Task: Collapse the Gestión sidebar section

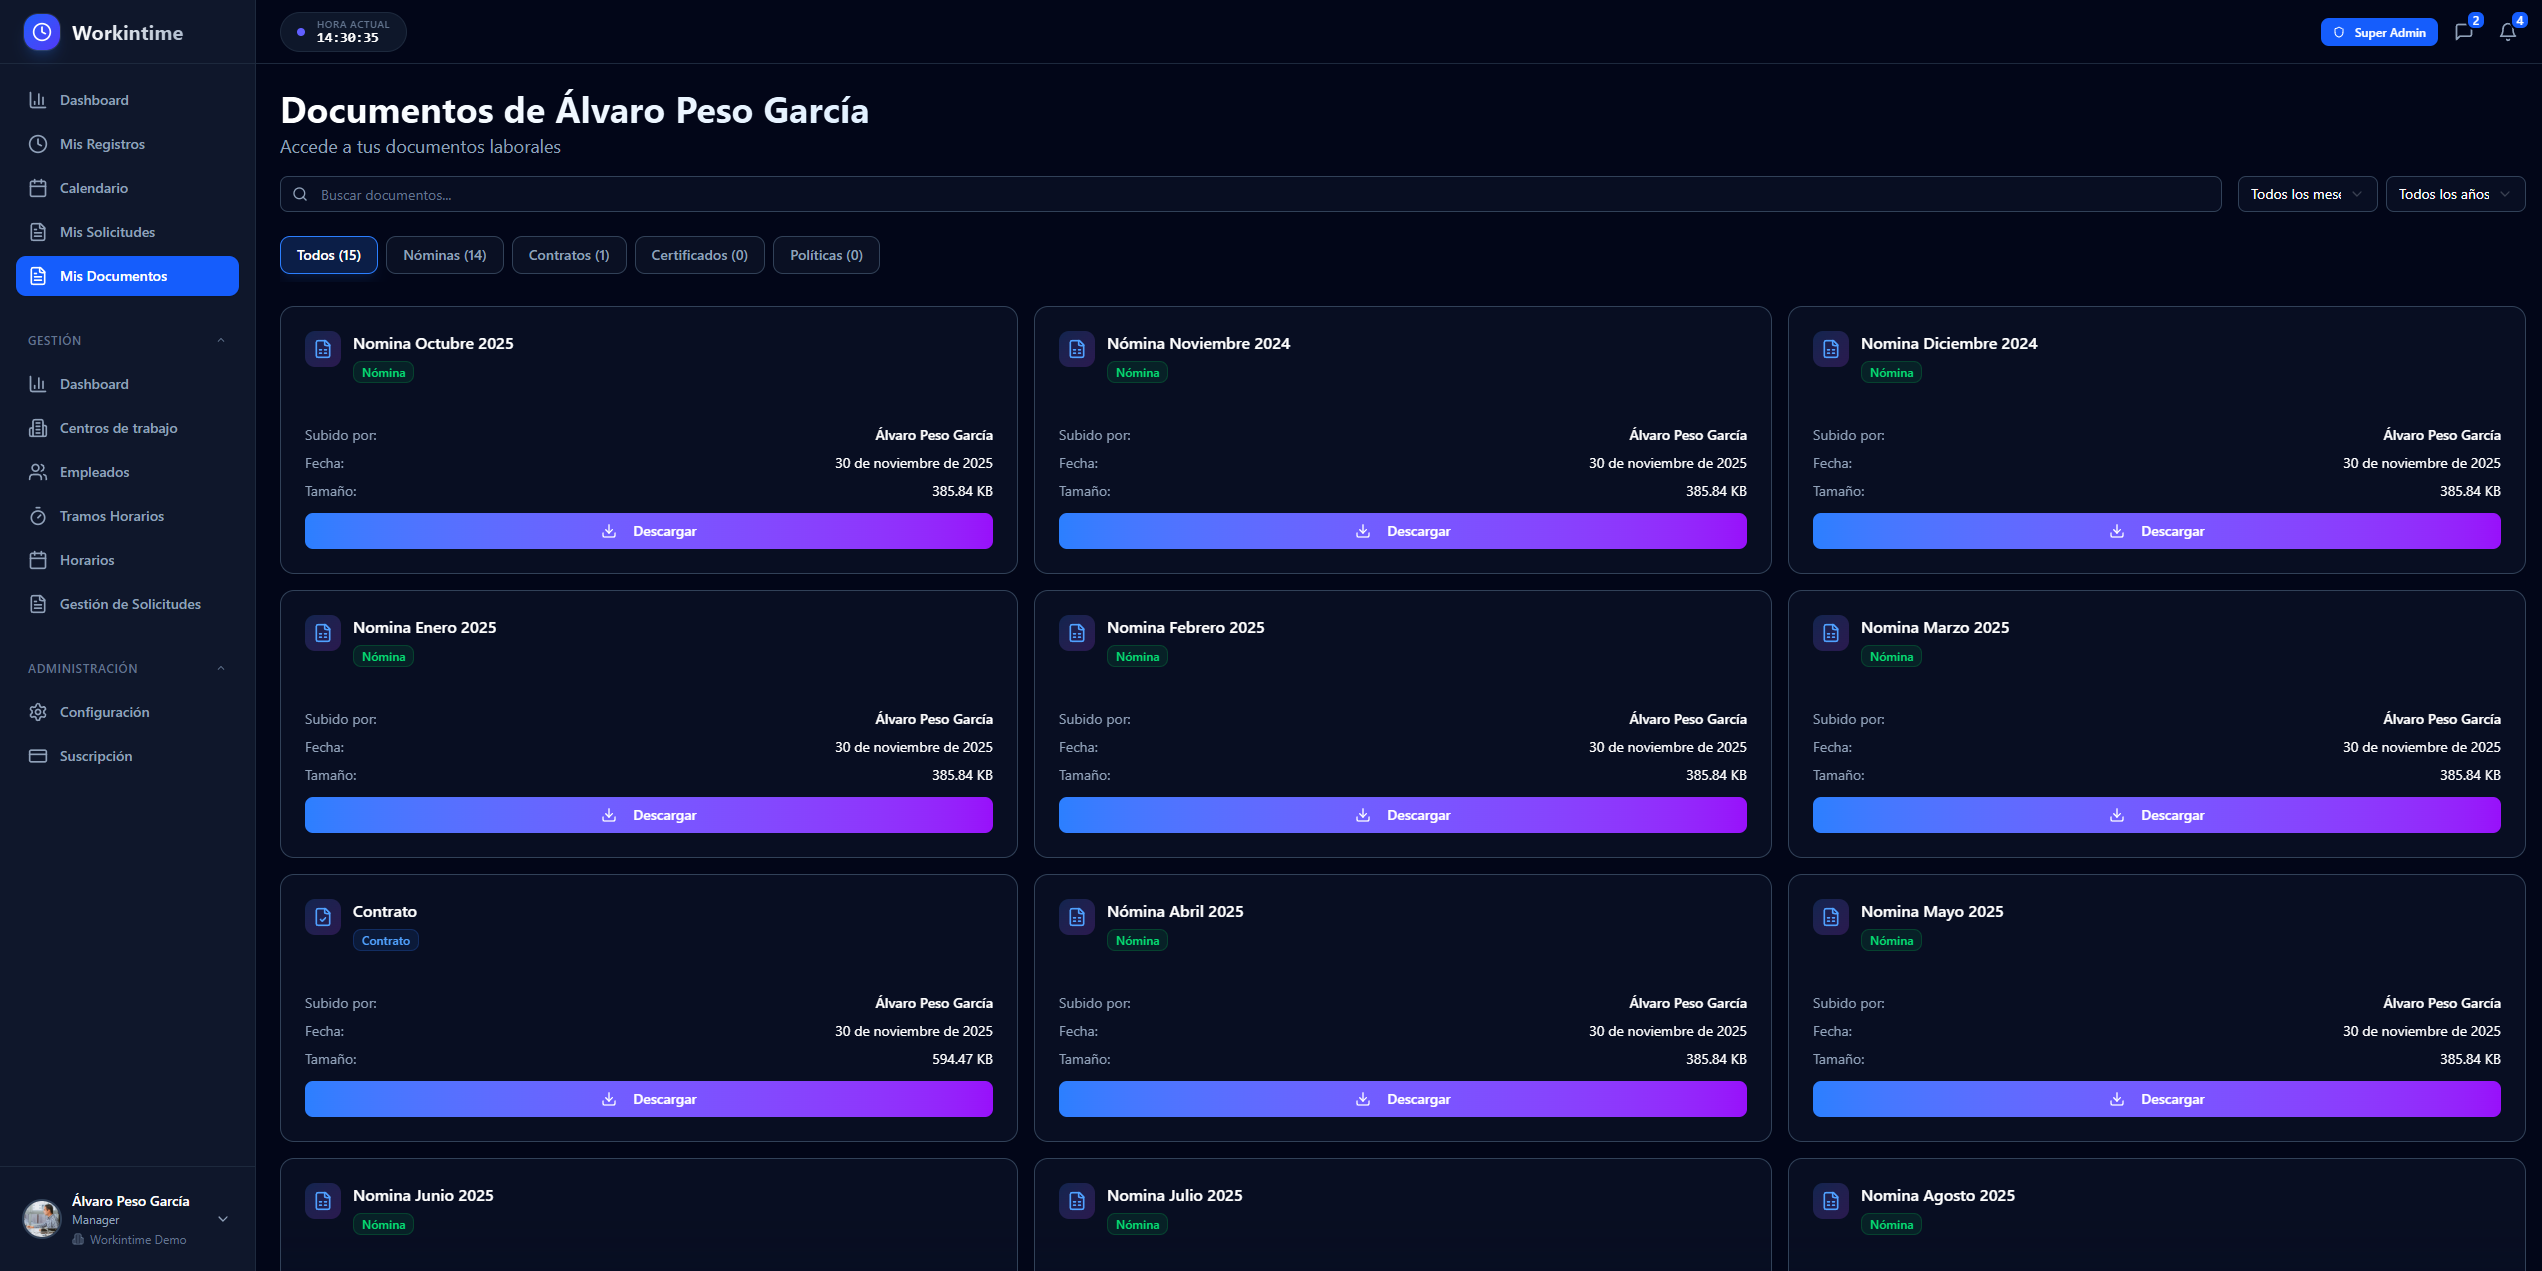Action: [x=221, y=341]
